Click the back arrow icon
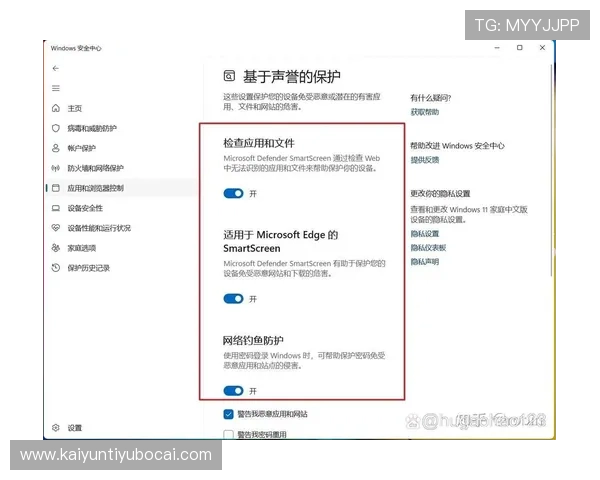Screen dimensions: 600x480 [56, 68]
